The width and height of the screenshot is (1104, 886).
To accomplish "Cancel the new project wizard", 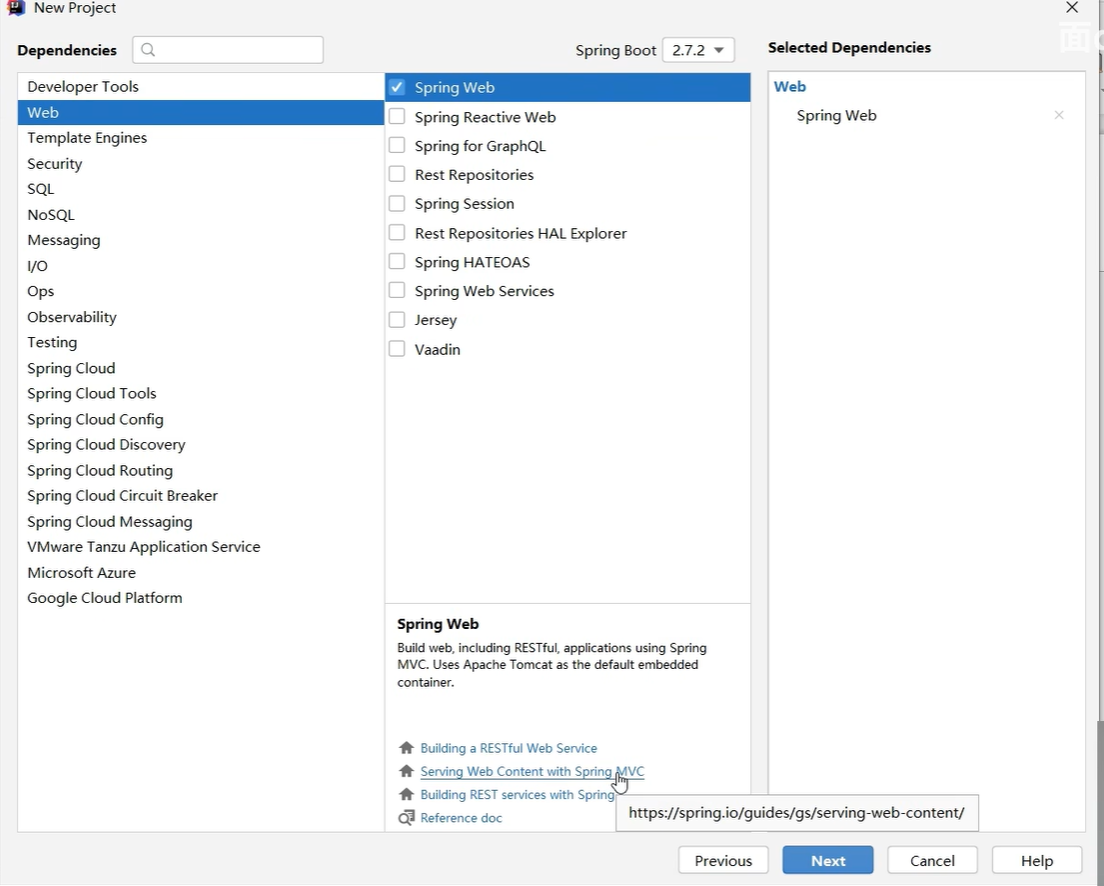I will pos(932,861).
